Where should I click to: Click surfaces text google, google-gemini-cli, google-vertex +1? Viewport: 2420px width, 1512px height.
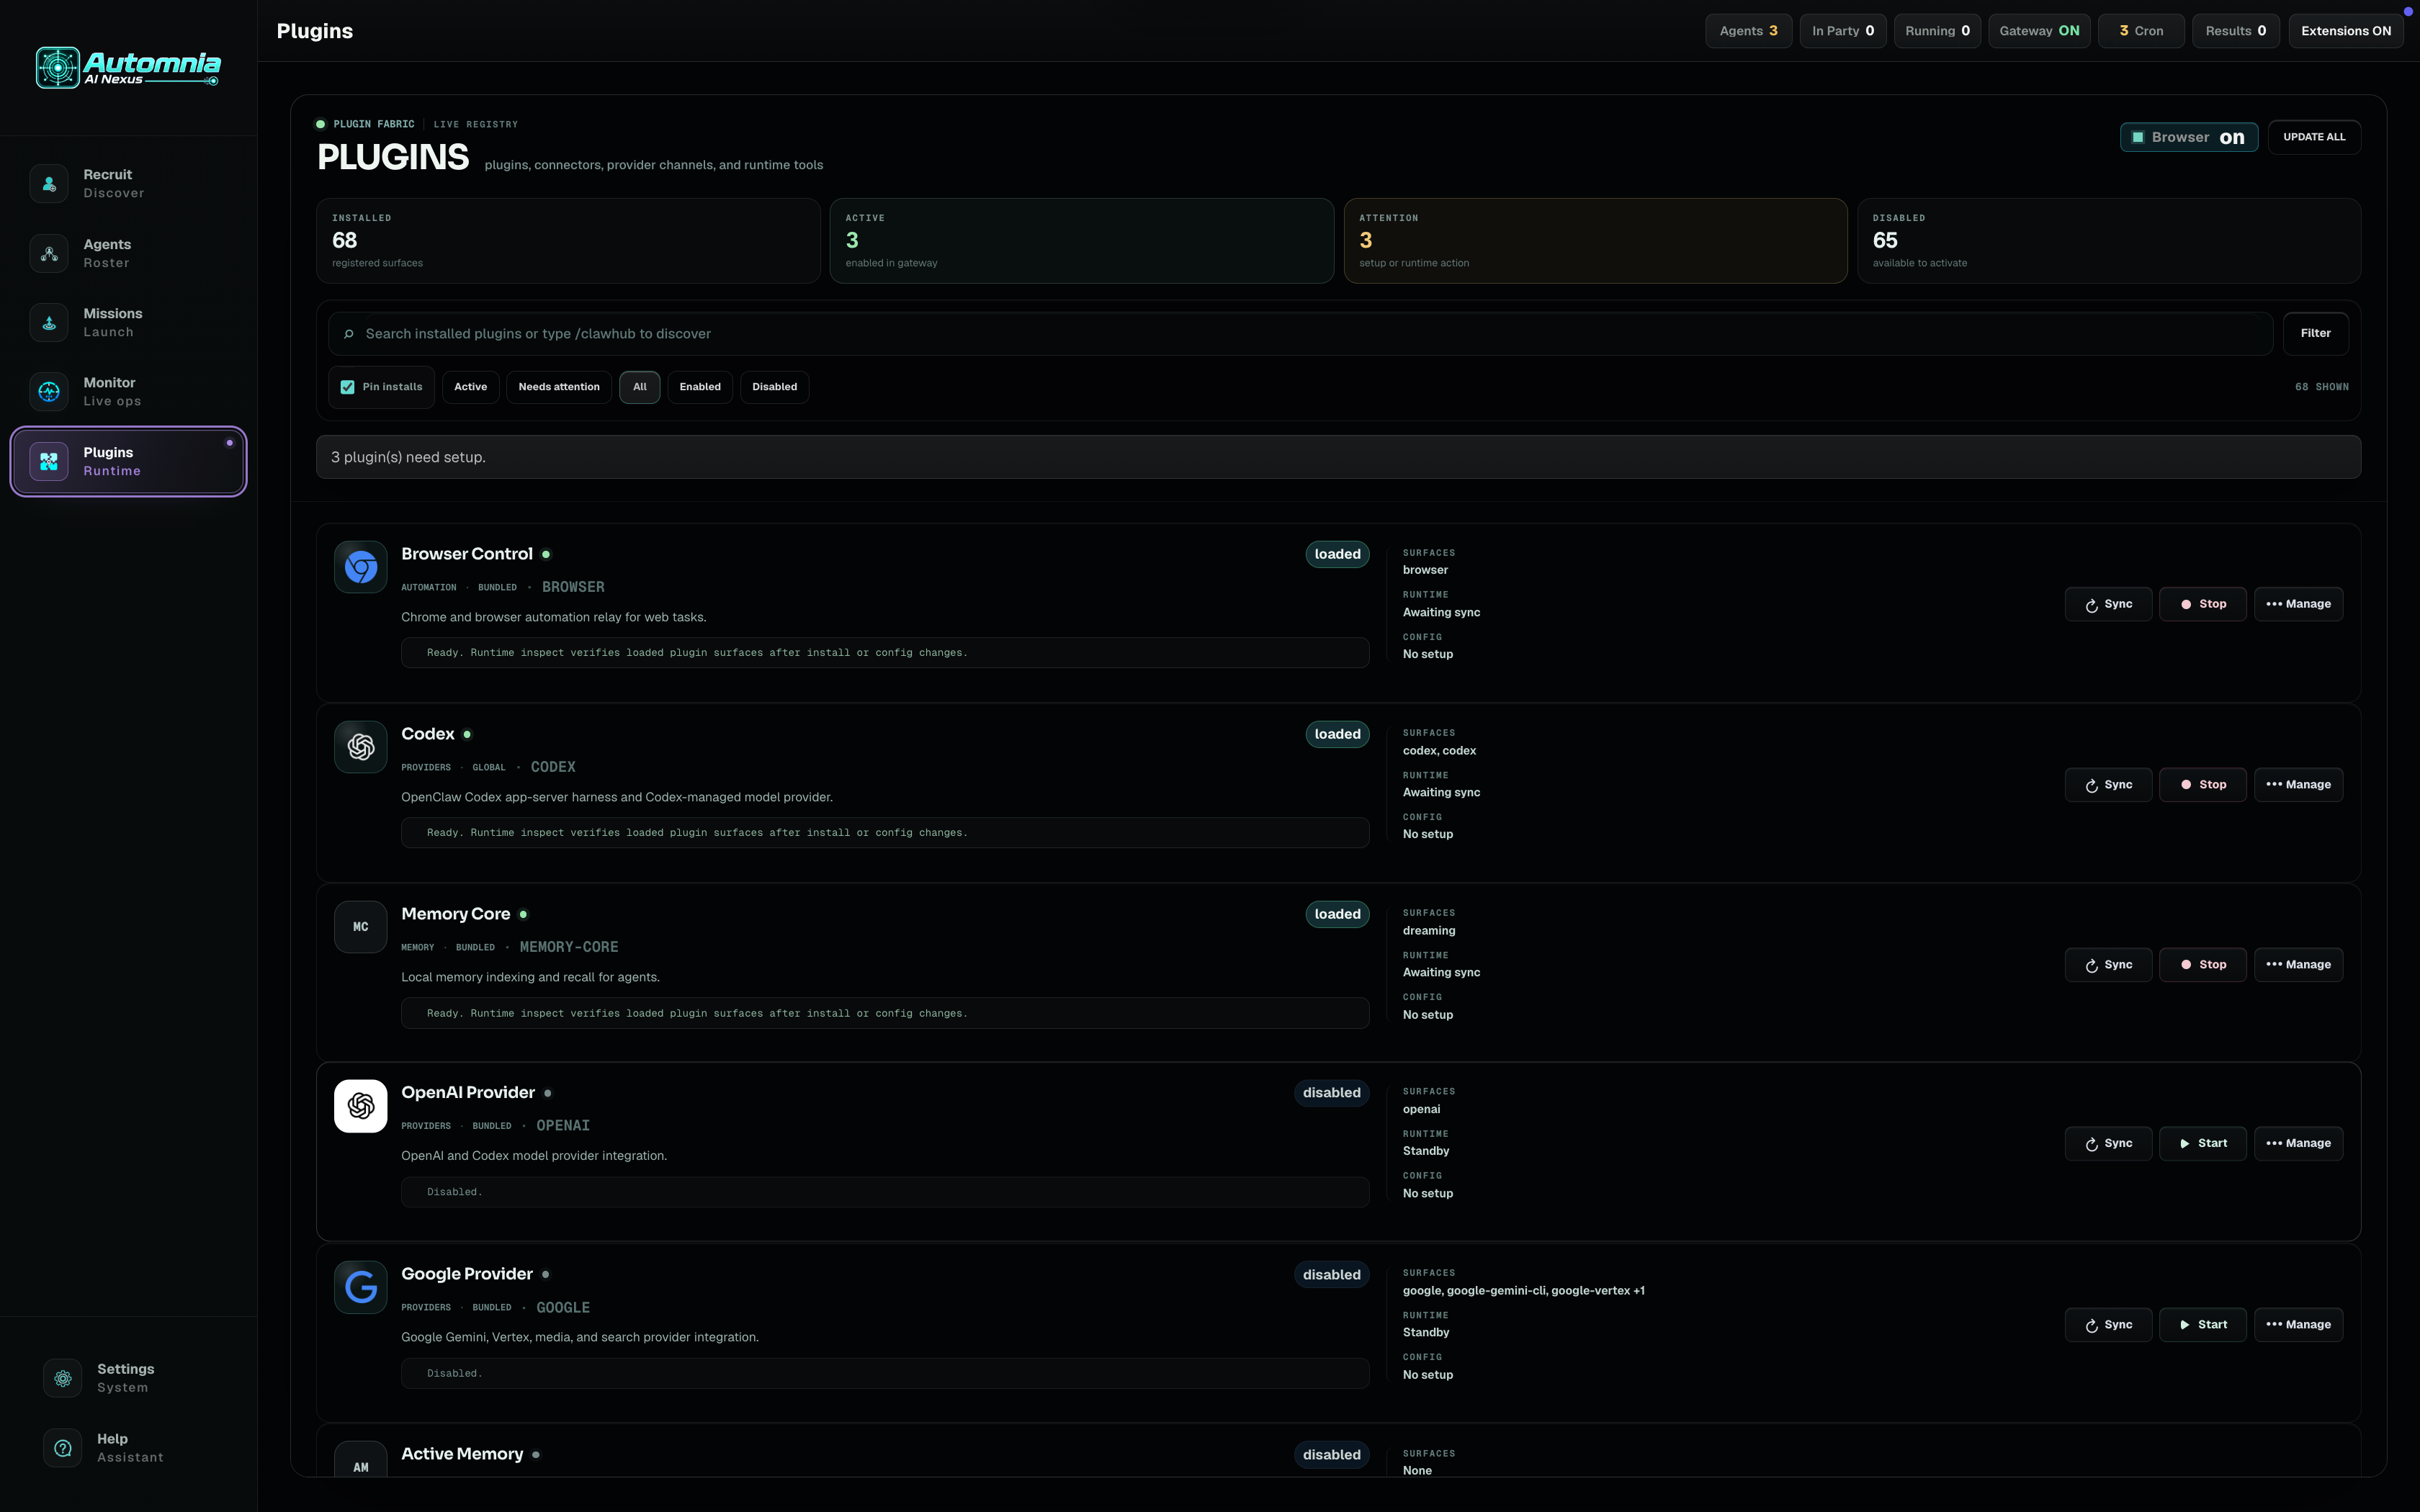pyautogui.click(x=1523, y=1291)
